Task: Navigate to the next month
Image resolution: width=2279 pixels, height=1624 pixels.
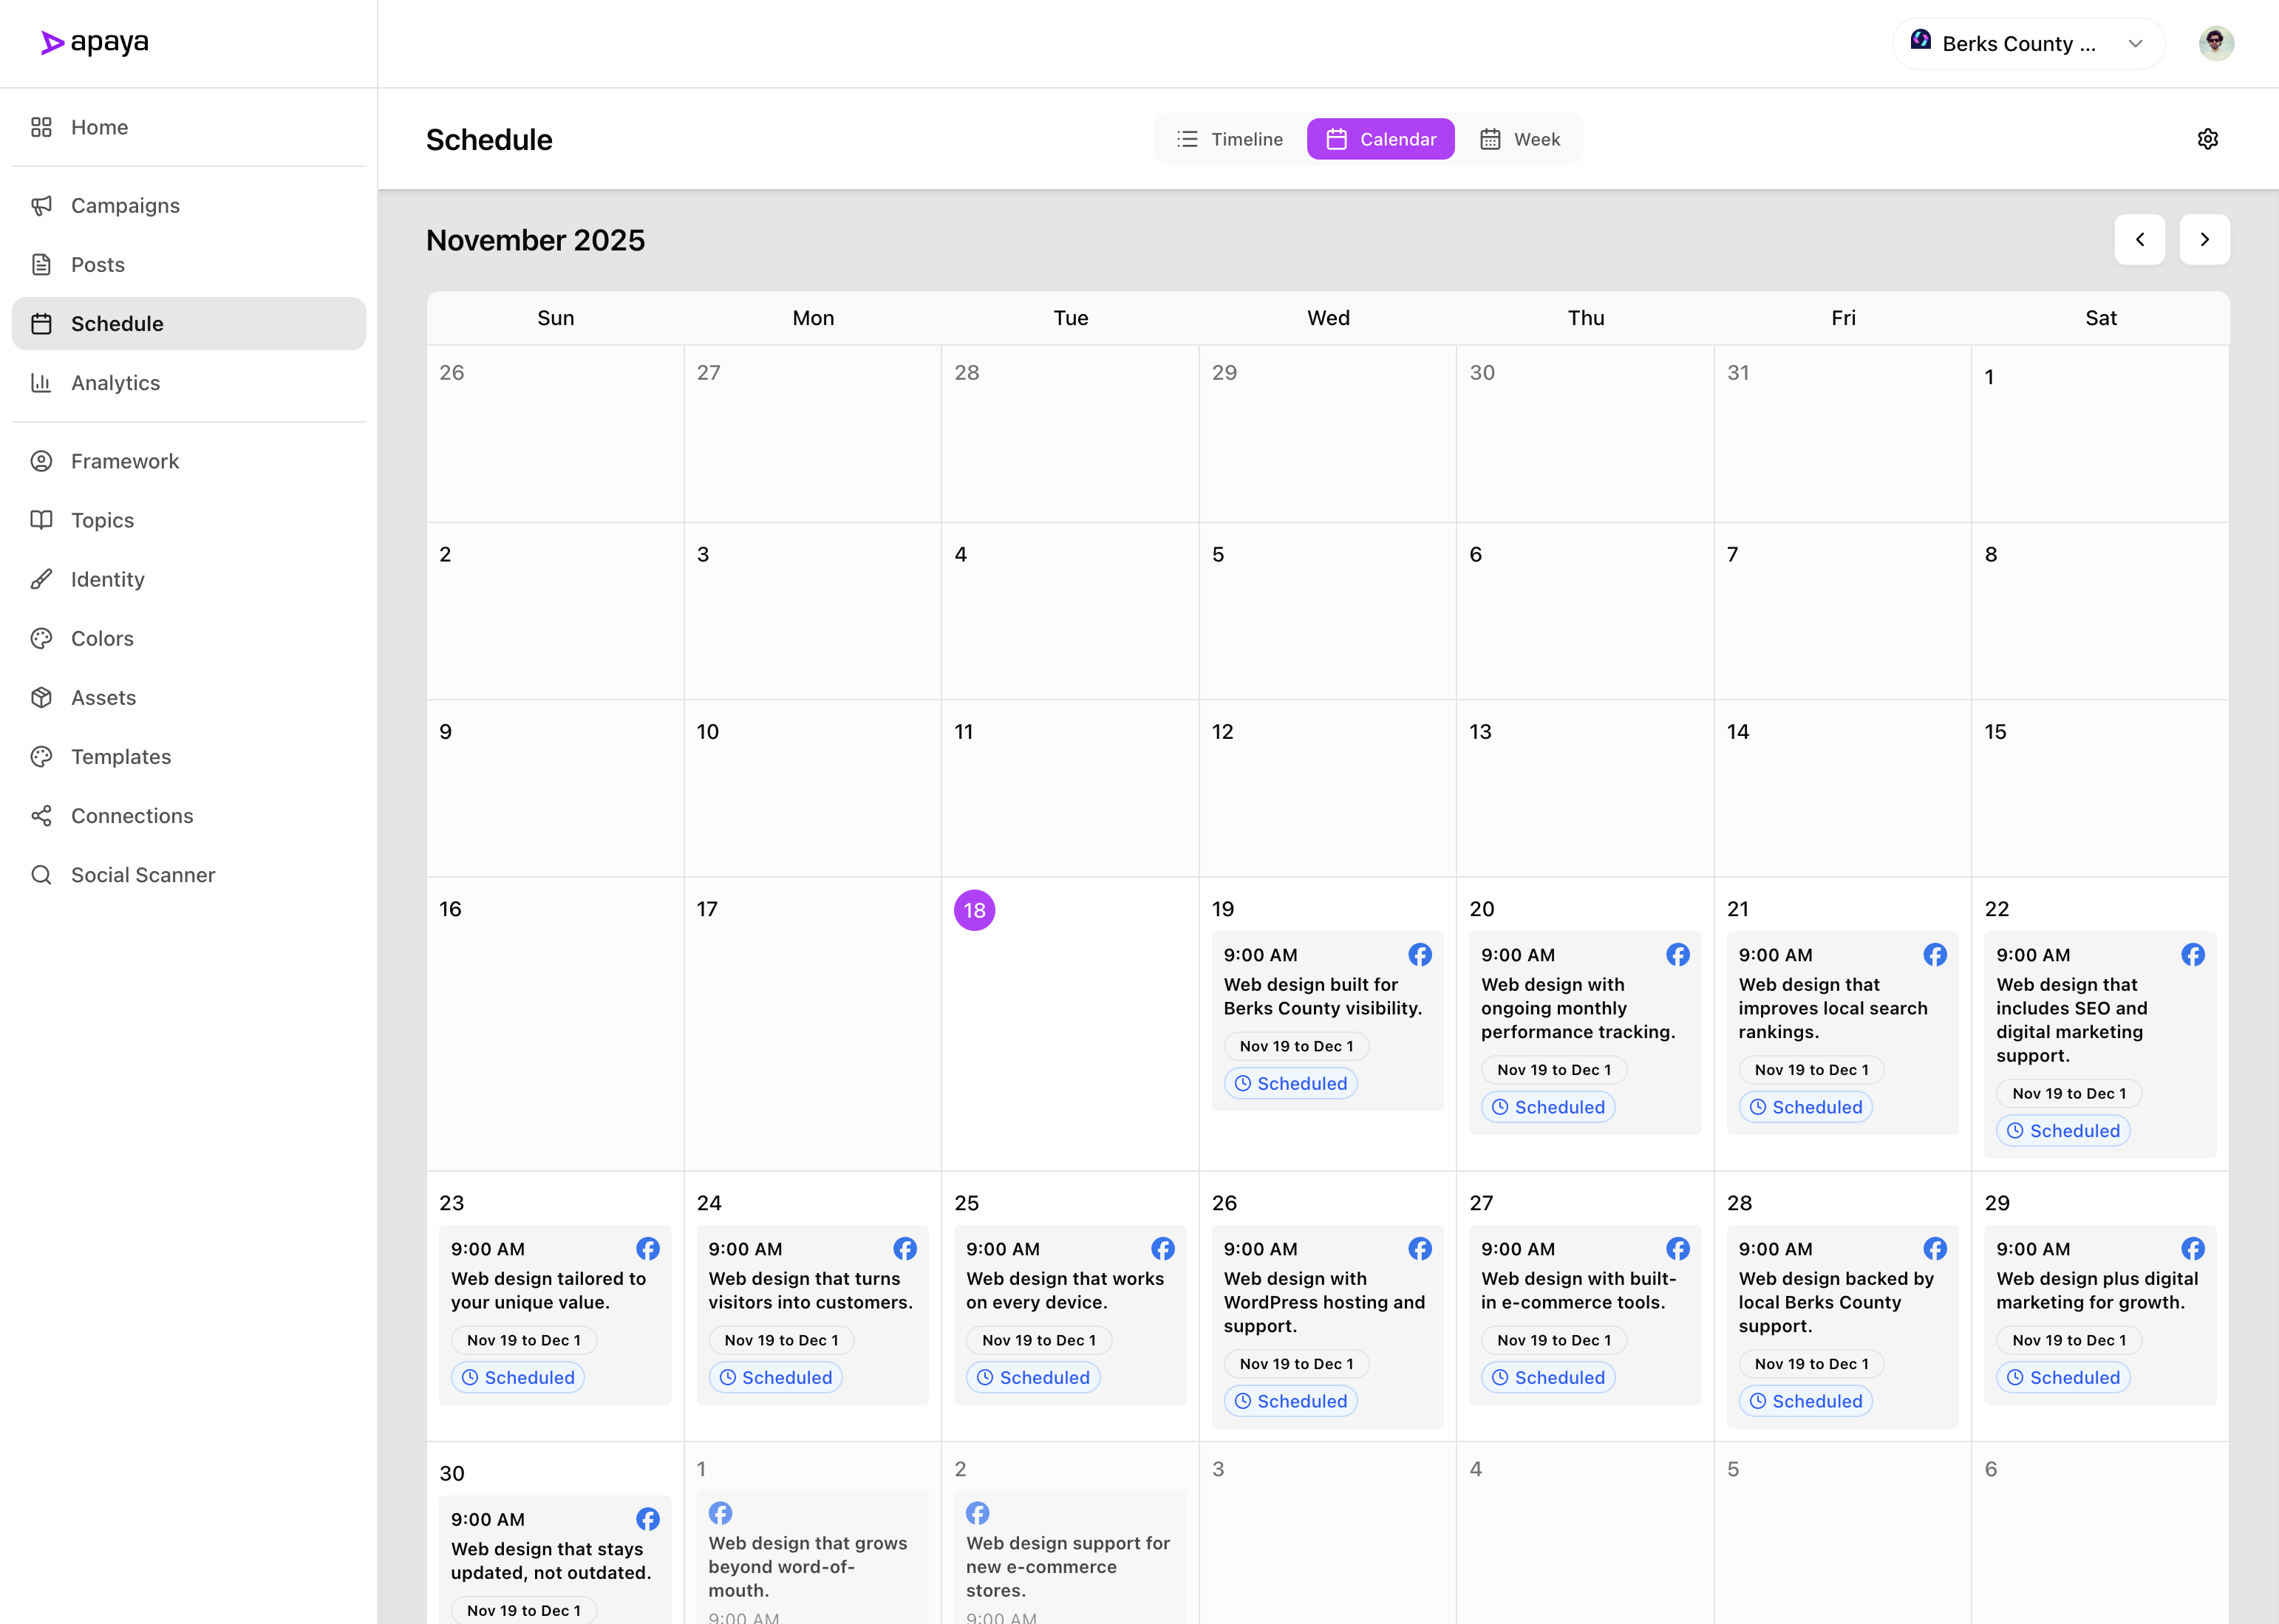Action: [2204, 240]
